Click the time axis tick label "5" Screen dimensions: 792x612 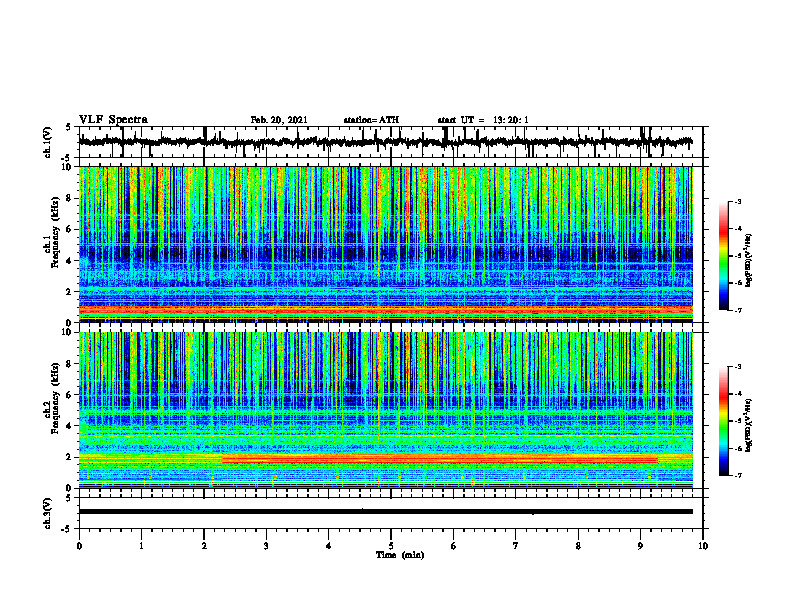point(391,546)
